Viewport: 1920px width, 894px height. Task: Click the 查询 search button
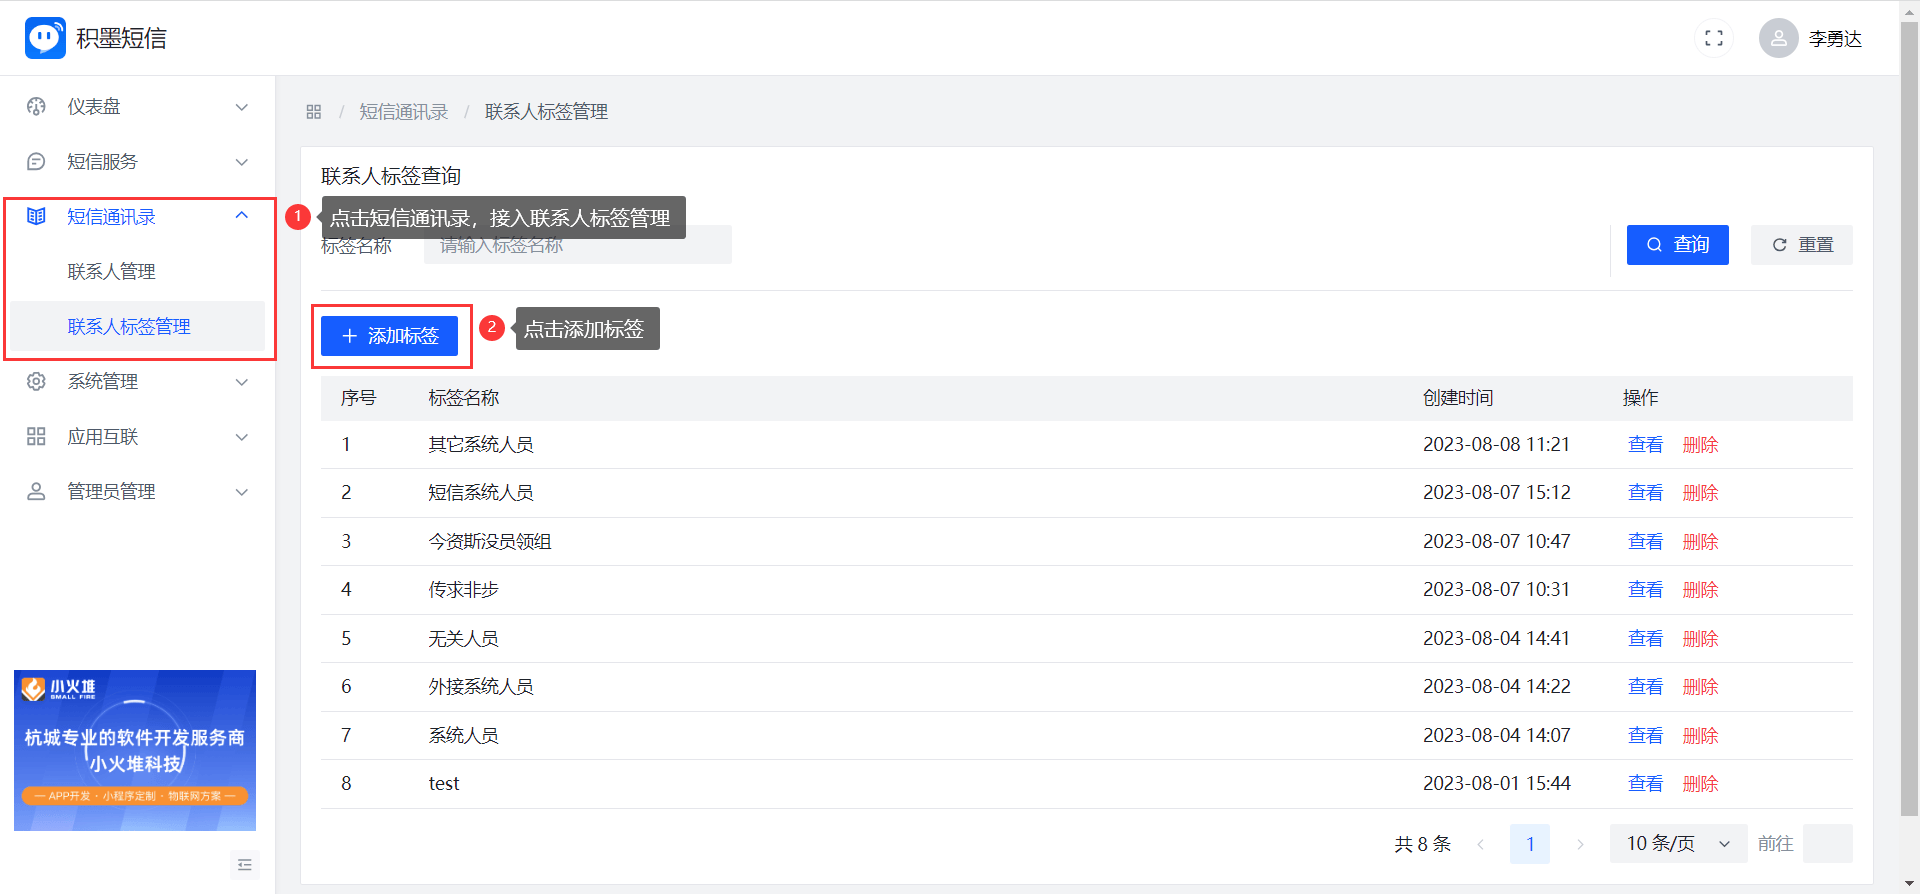pos(1677,245)
